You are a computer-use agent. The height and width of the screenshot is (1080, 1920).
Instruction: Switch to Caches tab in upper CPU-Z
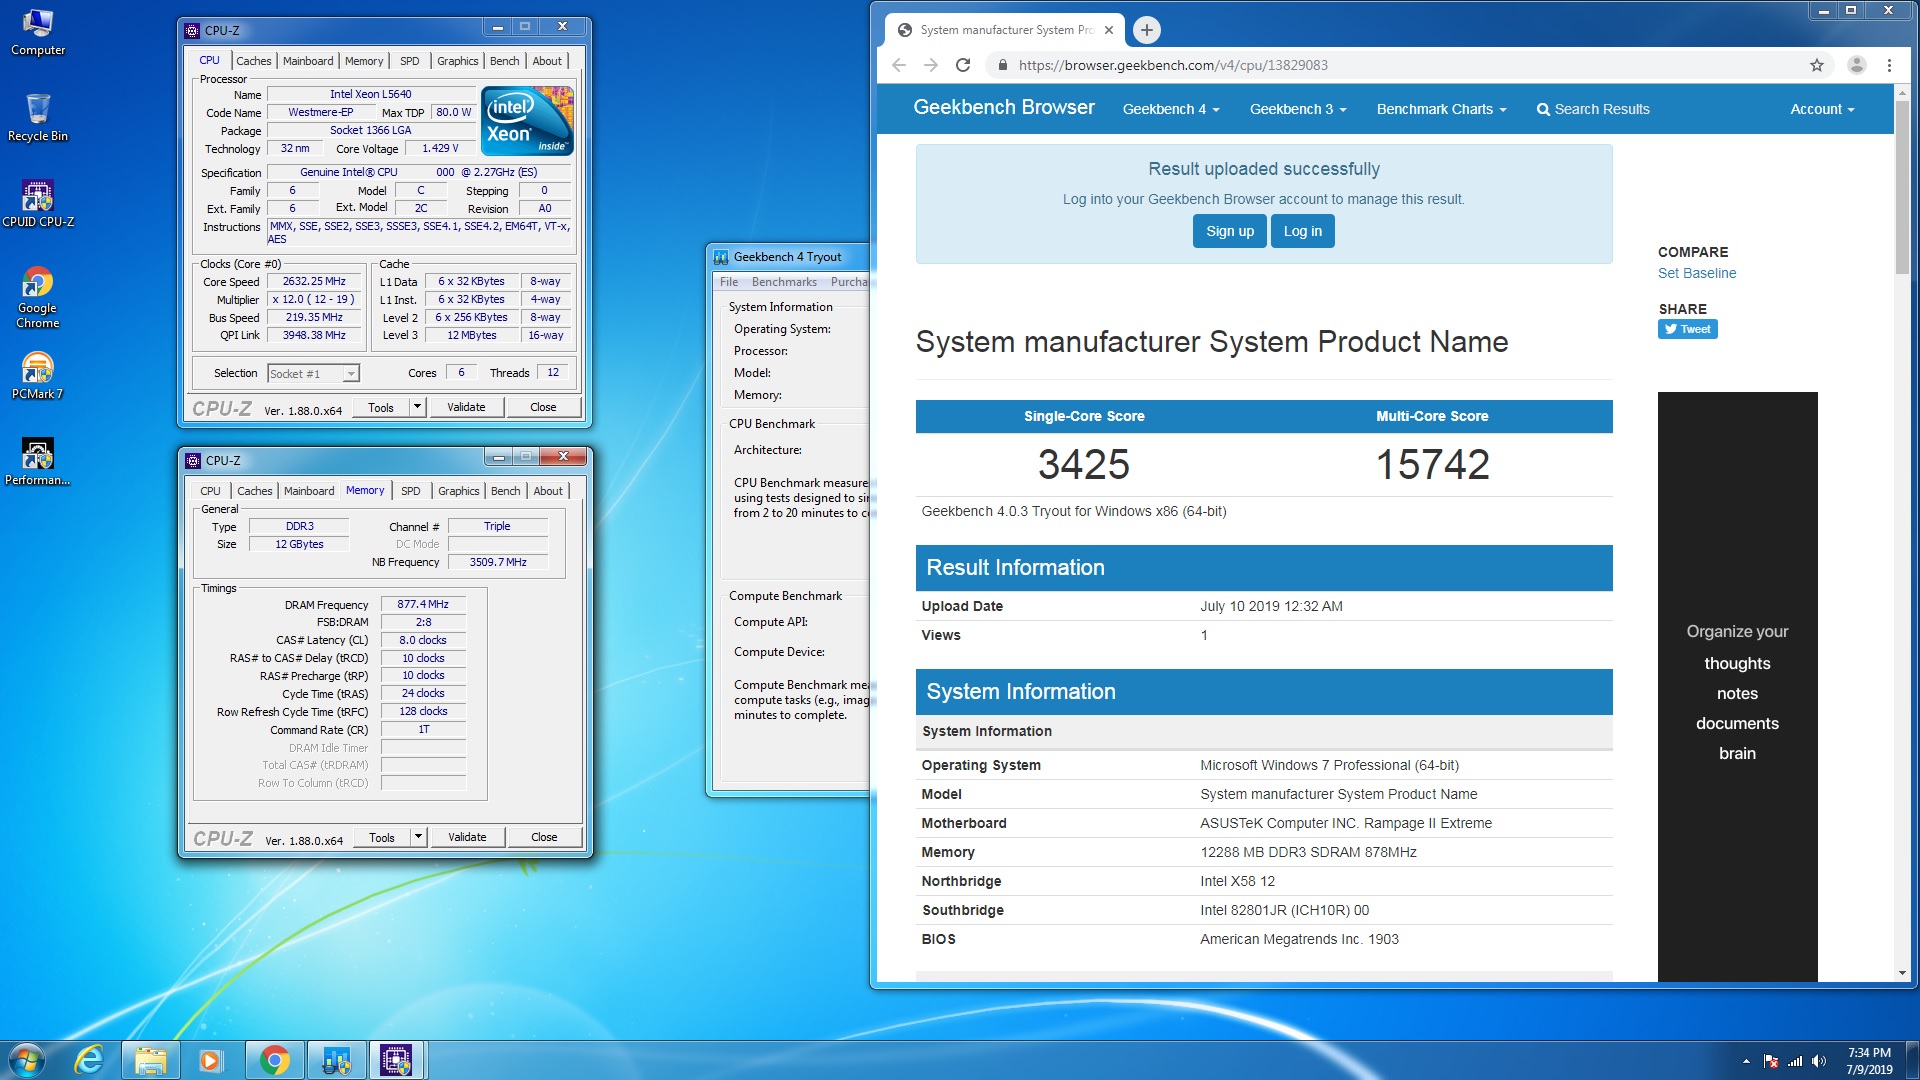[x=254, y=61]
